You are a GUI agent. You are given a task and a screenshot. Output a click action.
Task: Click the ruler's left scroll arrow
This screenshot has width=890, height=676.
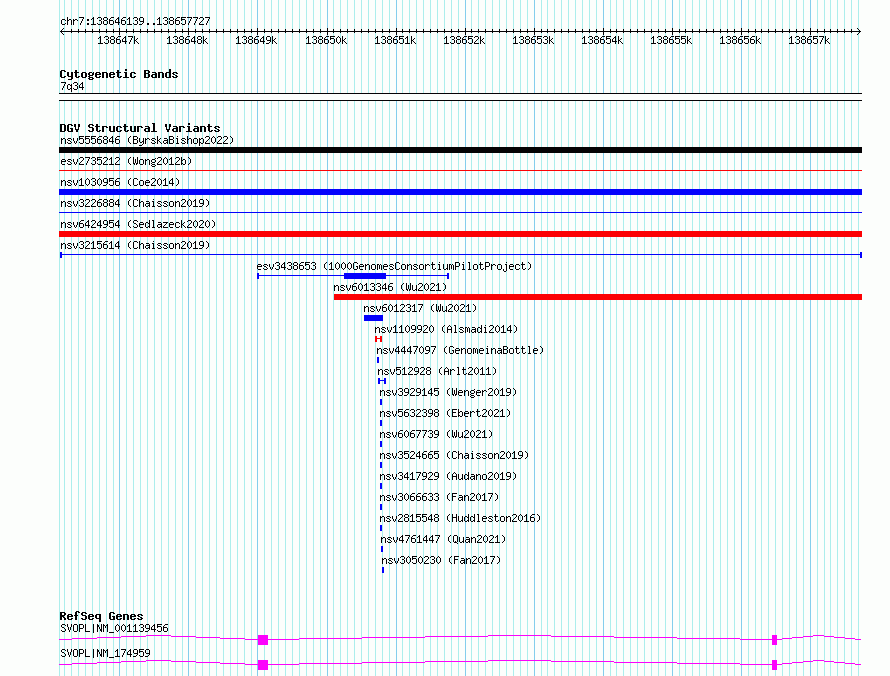pos(62,32)
